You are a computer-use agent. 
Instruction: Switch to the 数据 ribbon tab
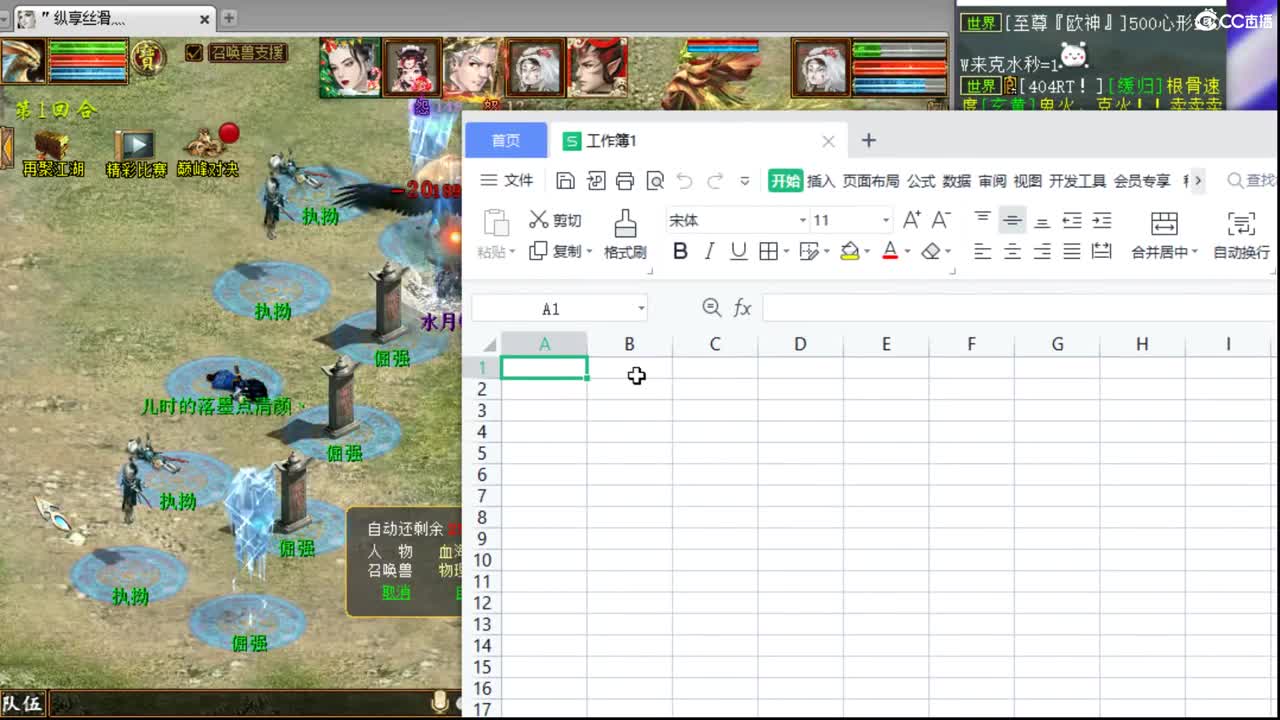pyautogui.click(x=957, y=181)
